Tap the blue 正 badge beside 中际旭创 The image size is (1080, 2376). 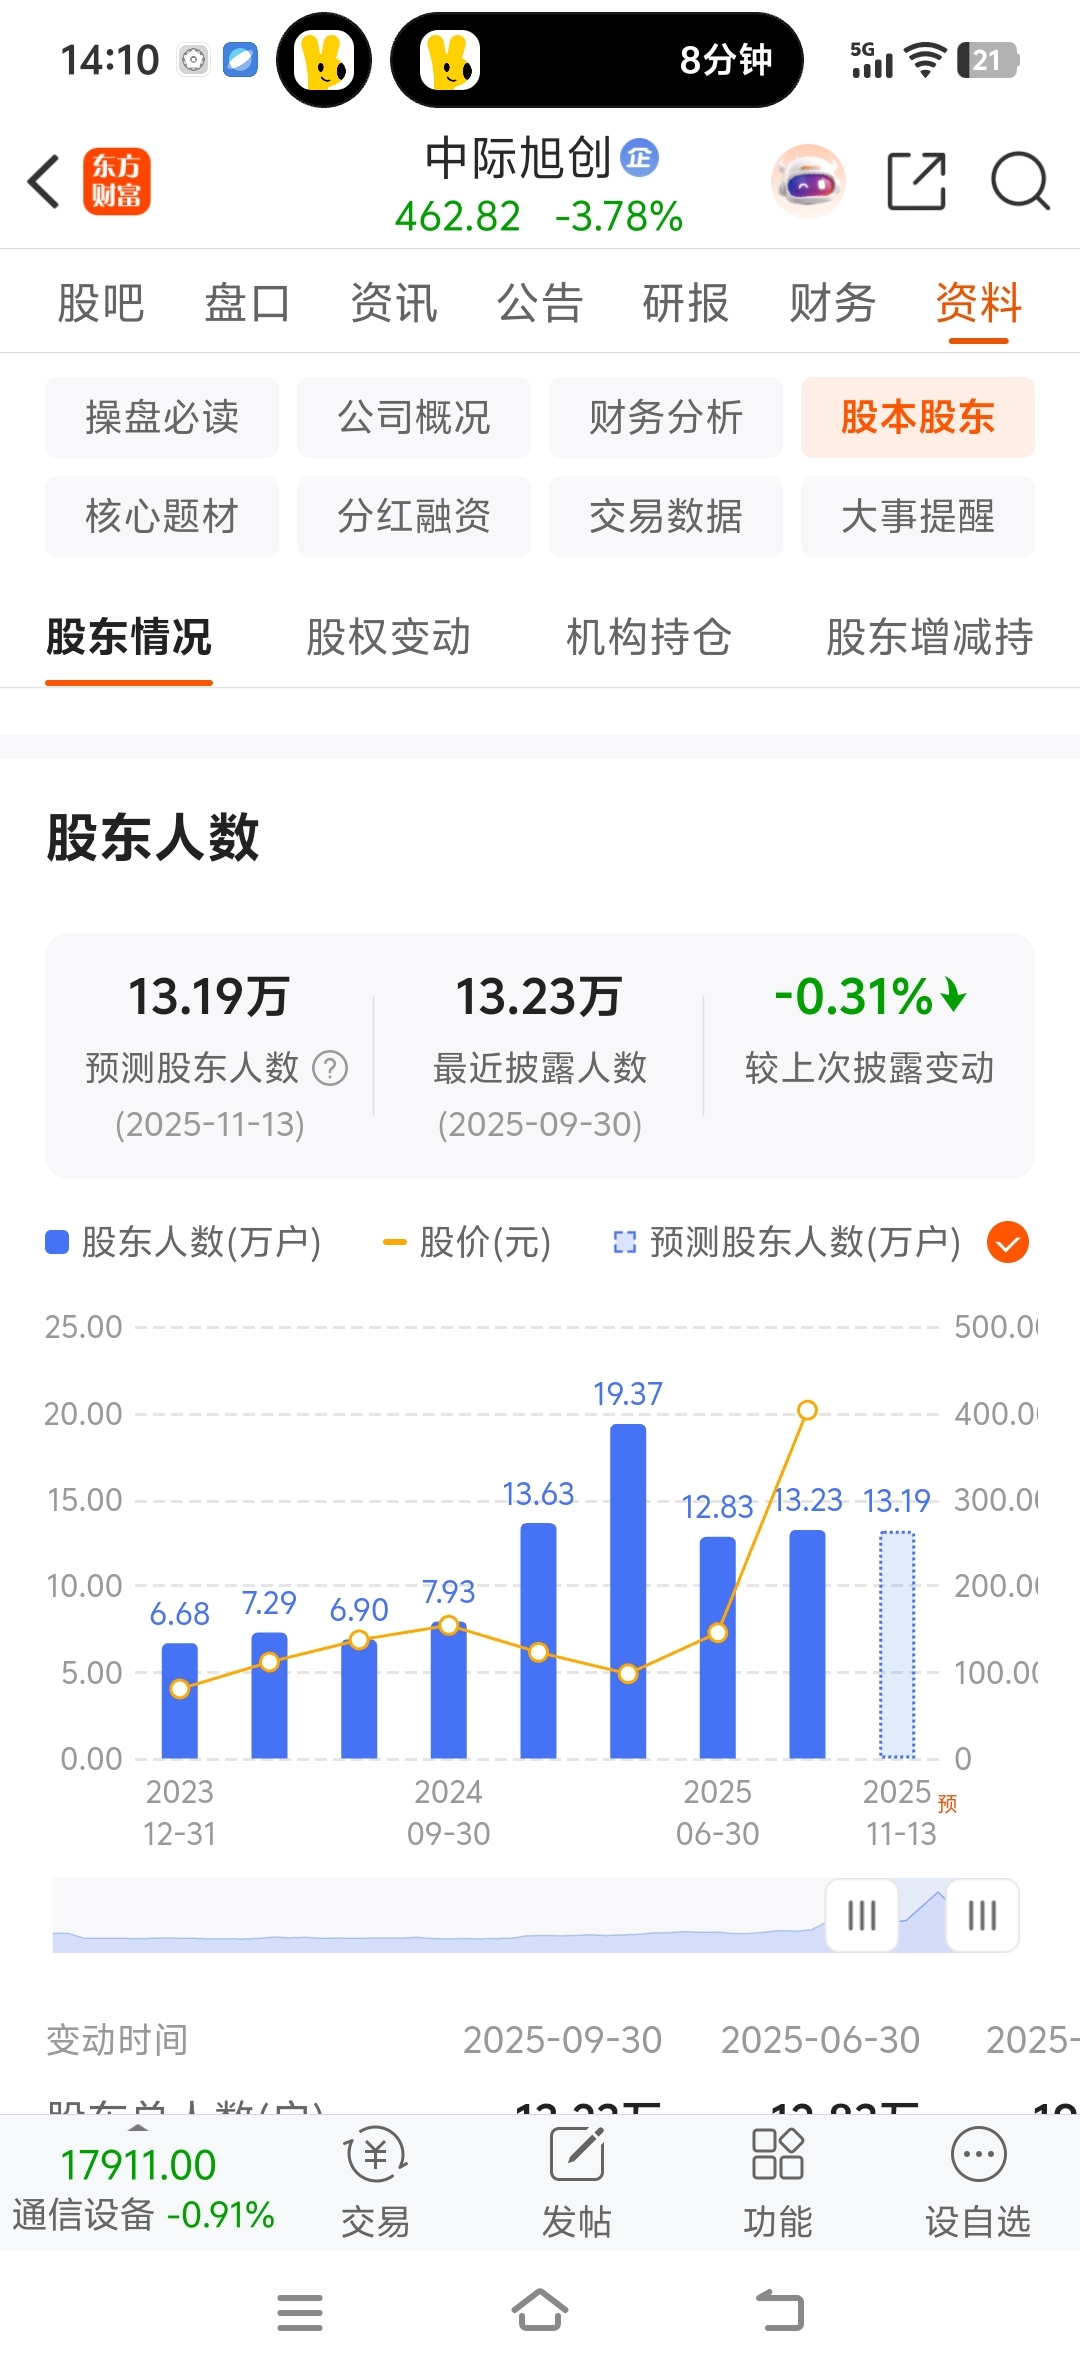(x=640, y=158)
